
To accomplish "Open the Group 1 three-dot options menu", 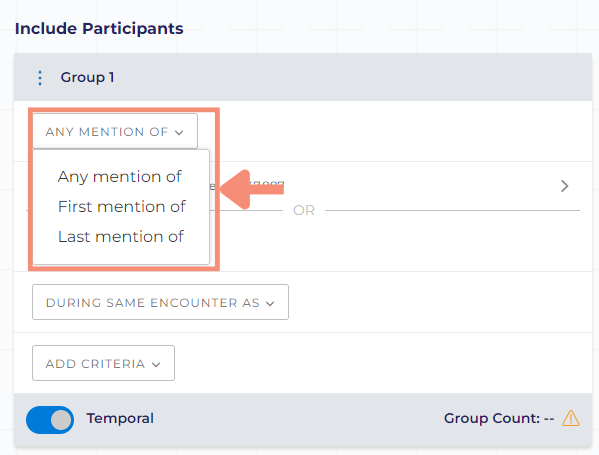I will pyautogui.click(x=40, y=78).
